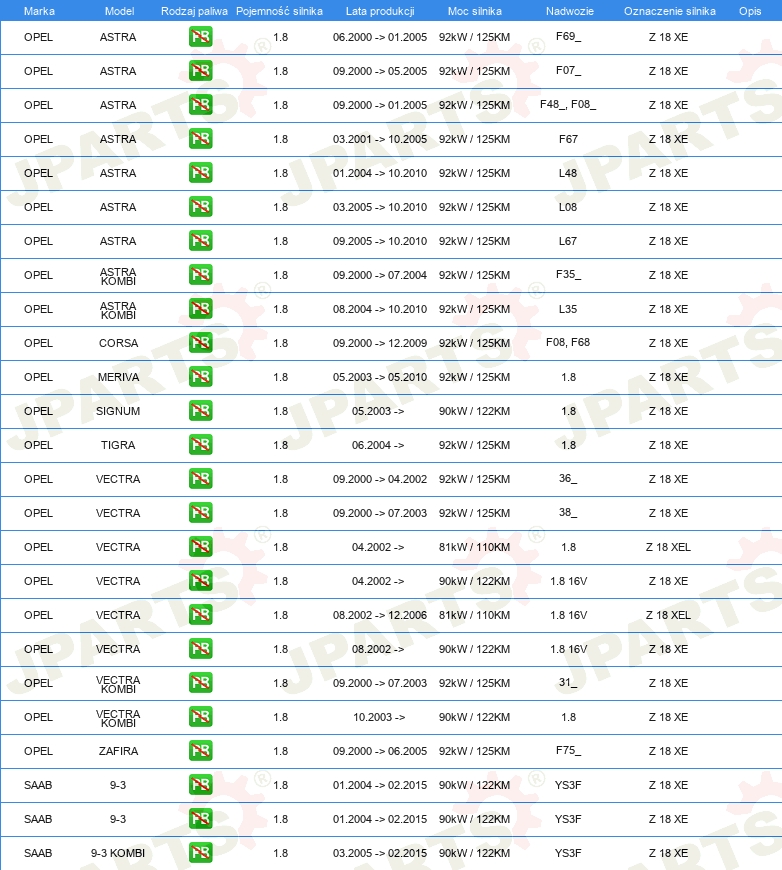Click production dates 09.2000 -> 12.2009
The image size is (782, 870).
(x=380, y=343)
